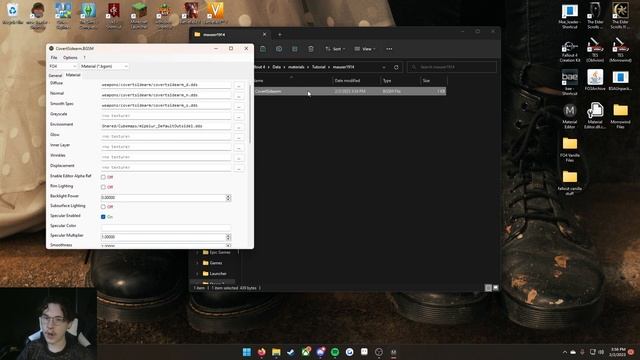Screen dimensions: 640x360
Task: Open the FO4 game version dropdown
Action: point(62,66)
